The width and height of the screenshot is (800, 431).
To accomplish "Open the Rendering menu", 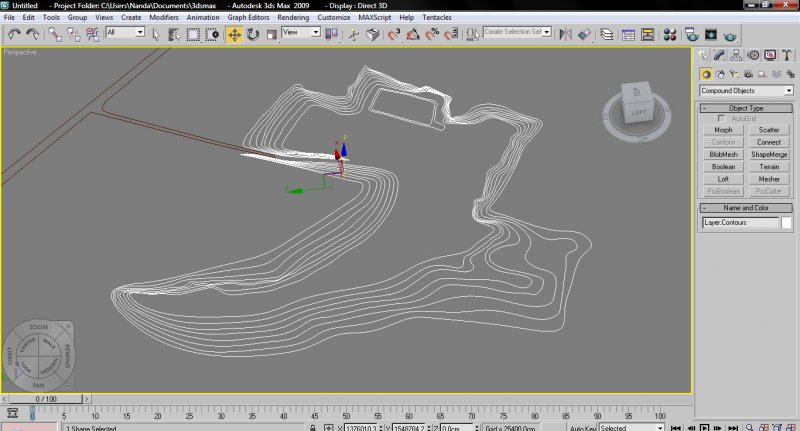I will point(293,18).
